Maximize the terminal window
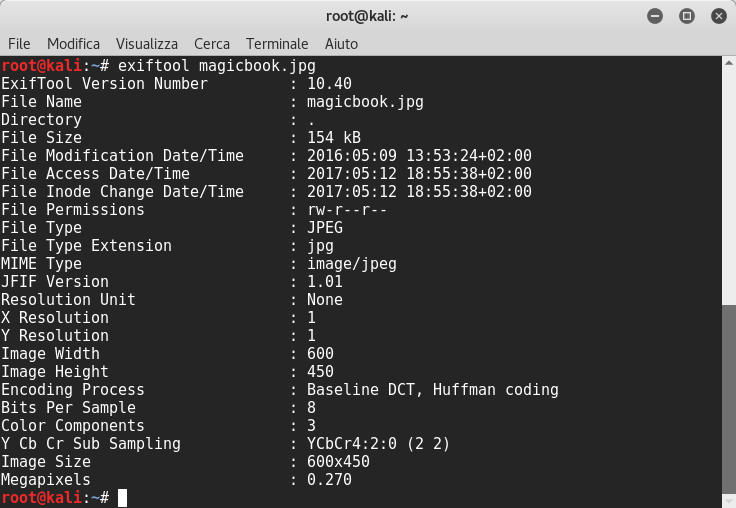This screenshot has height=508, width=736. click(x=687, y=16)
